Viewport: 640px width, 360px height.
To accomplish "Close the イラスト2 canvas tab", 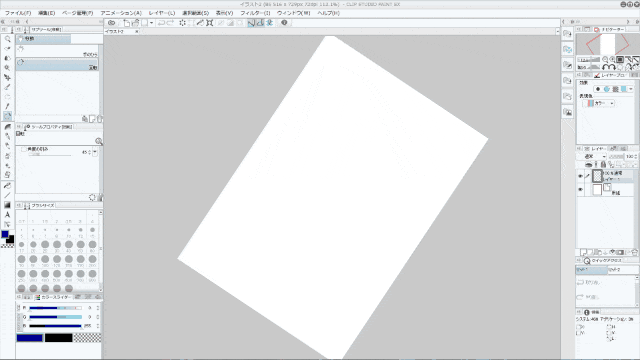I will point(137,31).
